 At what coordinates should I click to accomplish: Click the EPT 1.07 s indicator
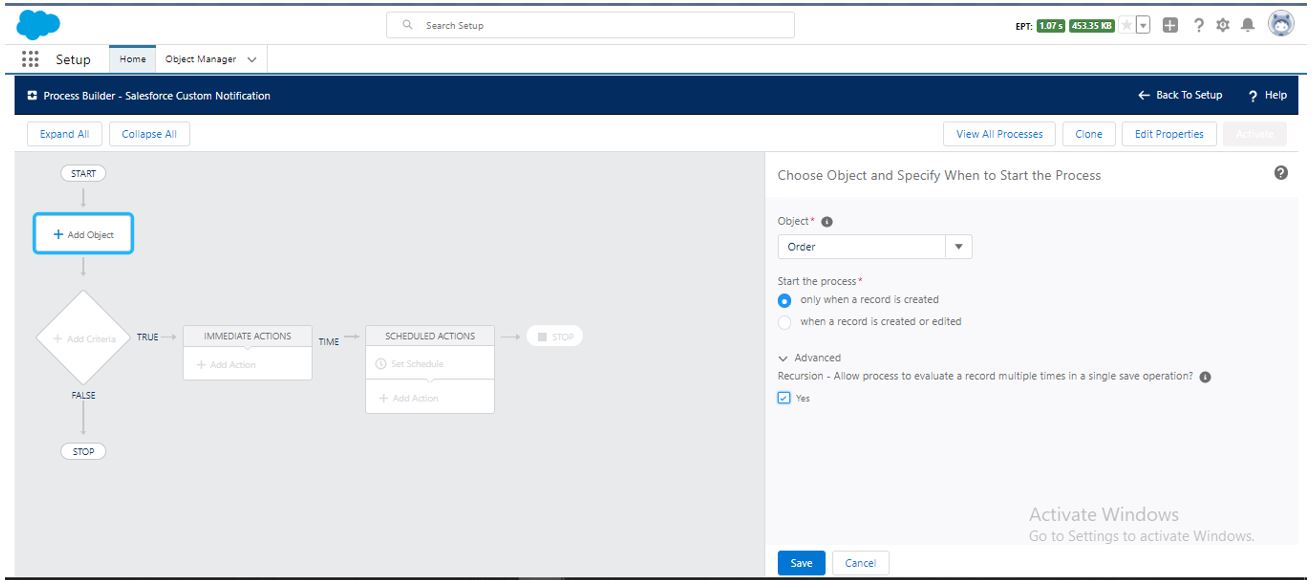pos(1050,25)
